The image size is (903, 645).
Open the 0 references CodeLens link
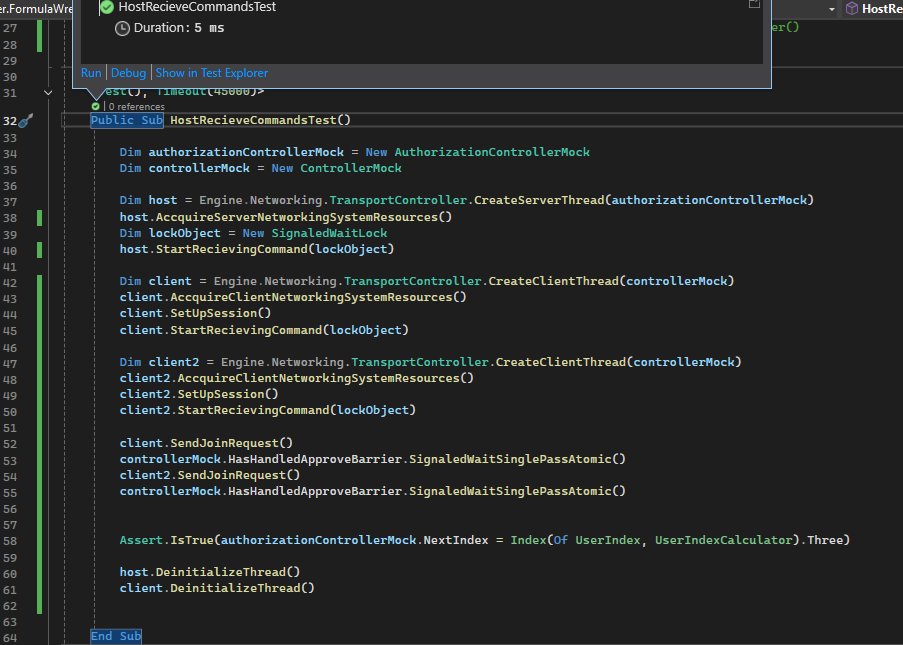point(136,106)
